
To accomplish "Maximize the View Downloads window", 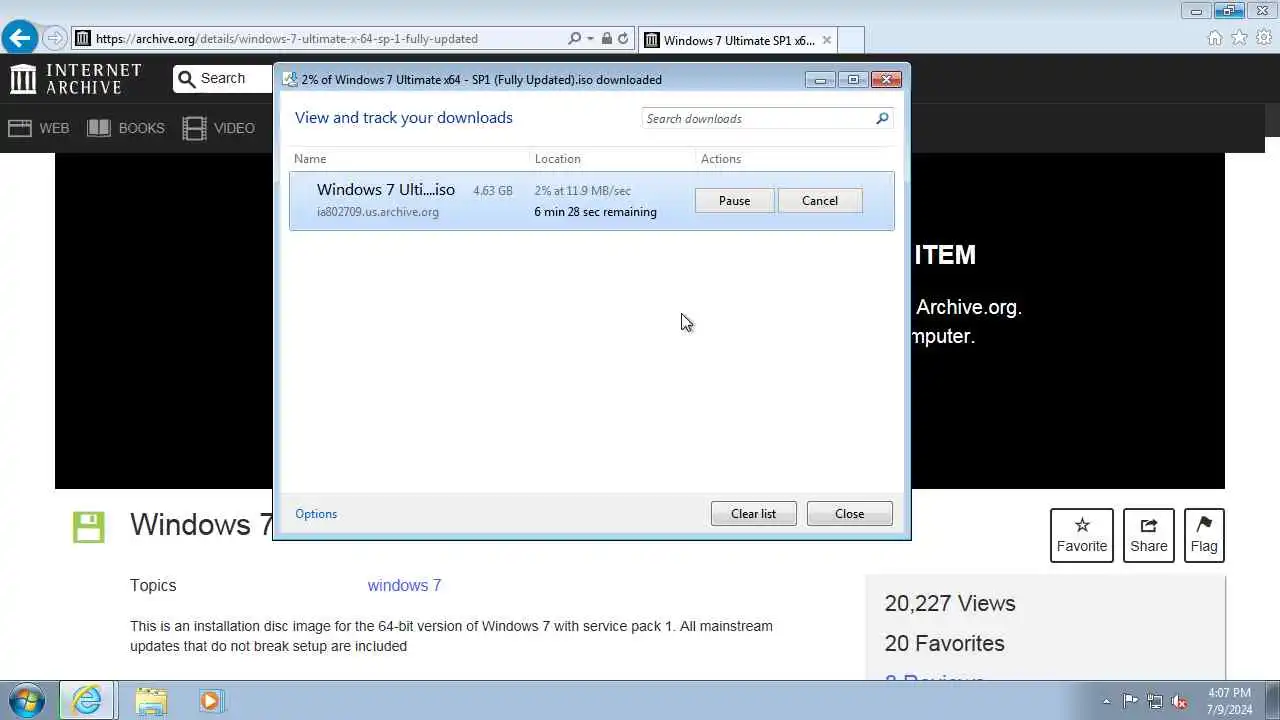I will [x=853, y=80].
